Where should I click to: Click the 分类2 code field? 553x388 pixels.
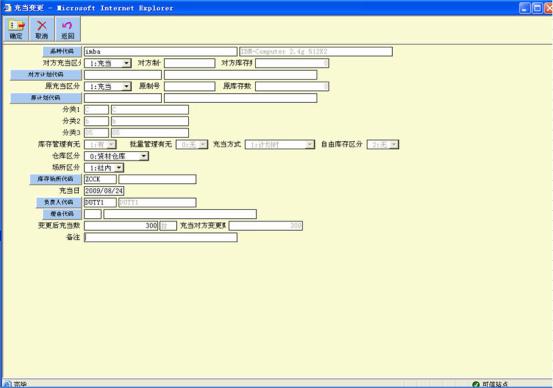pos(96,121)
